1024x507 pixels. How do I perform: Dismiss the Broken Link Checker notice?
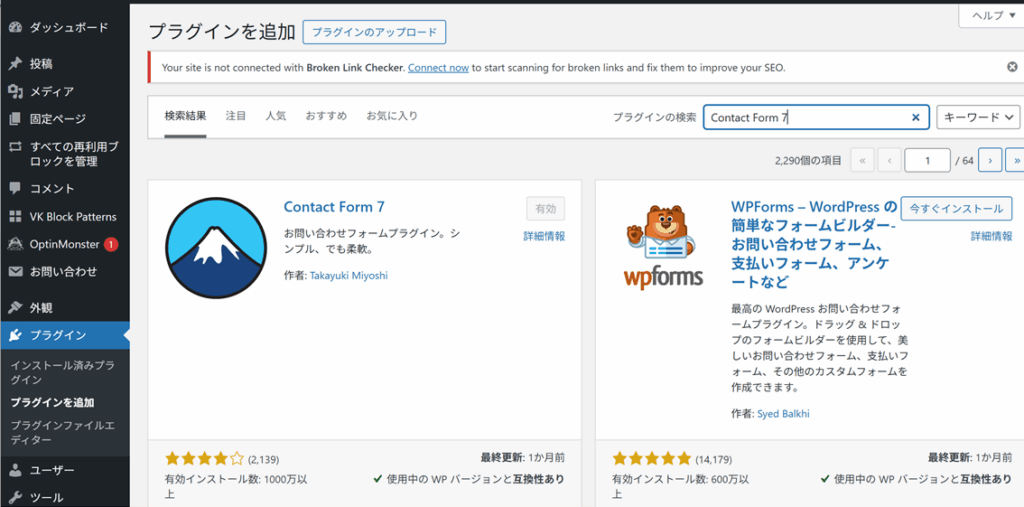click(x=1012, y=67)
